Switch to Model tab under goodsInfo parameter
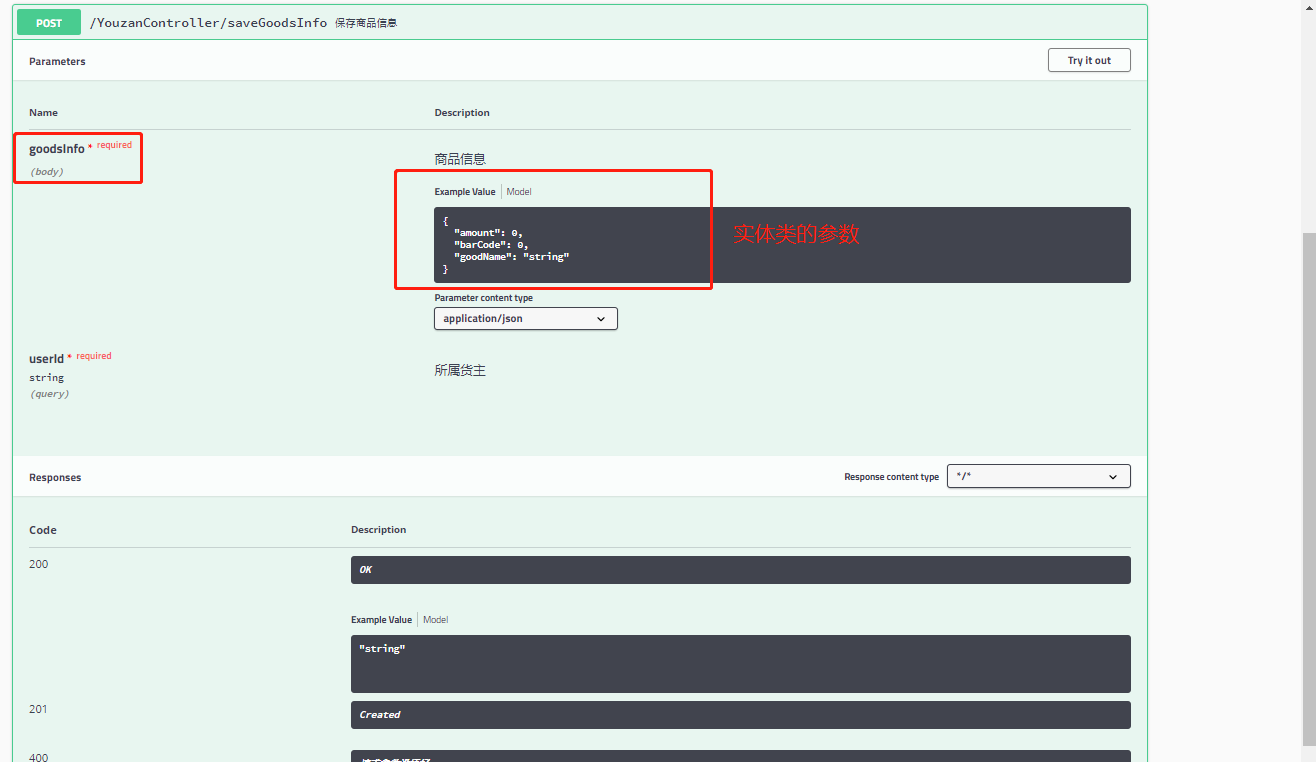 click(x=519, y=191)
